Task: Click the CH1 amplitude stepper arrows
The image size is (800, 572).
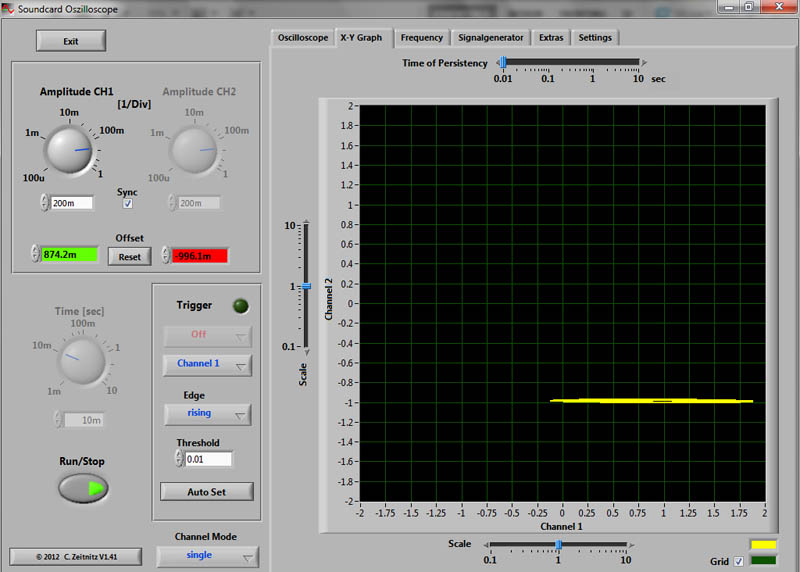Action: click(44, 203)
